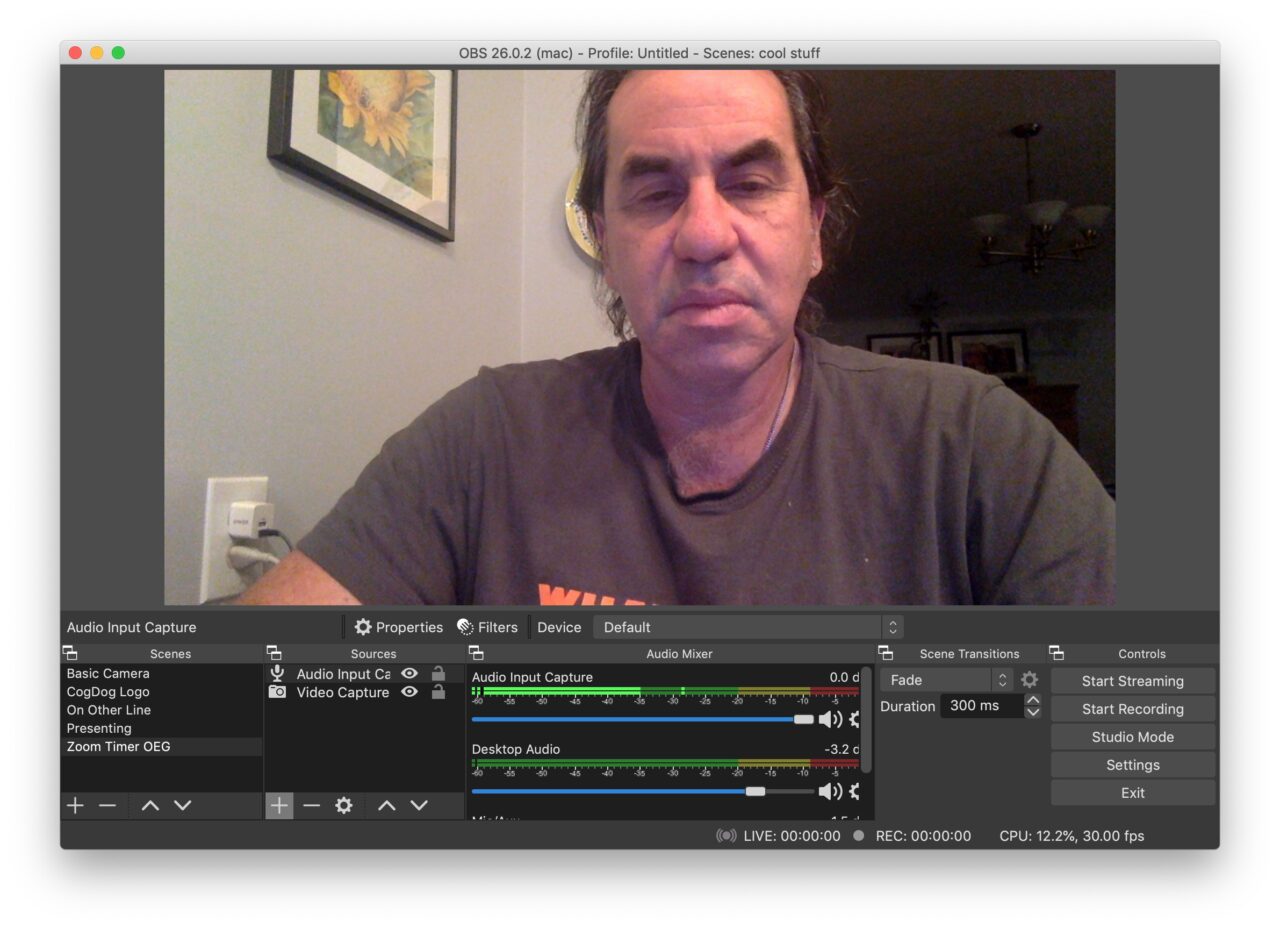Open Desktop Audio mixer gear settings
The image size is (1280, 929).
[854, 791]
